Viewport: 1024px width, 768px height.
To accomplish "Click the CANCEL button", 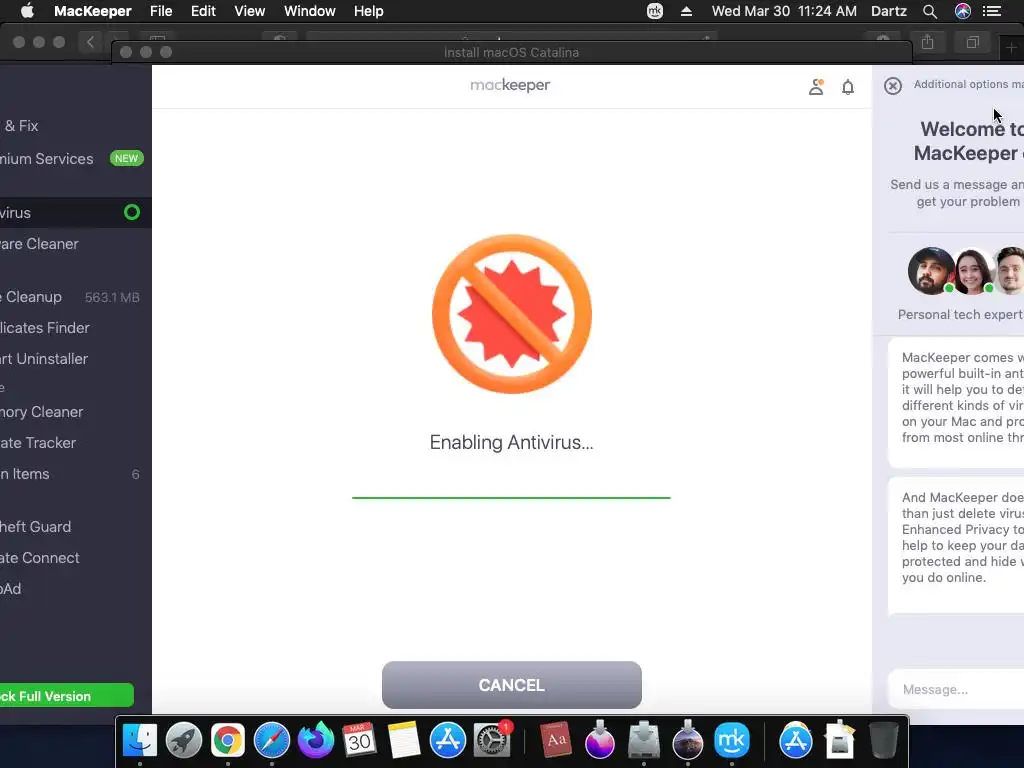I will [511, 685].
